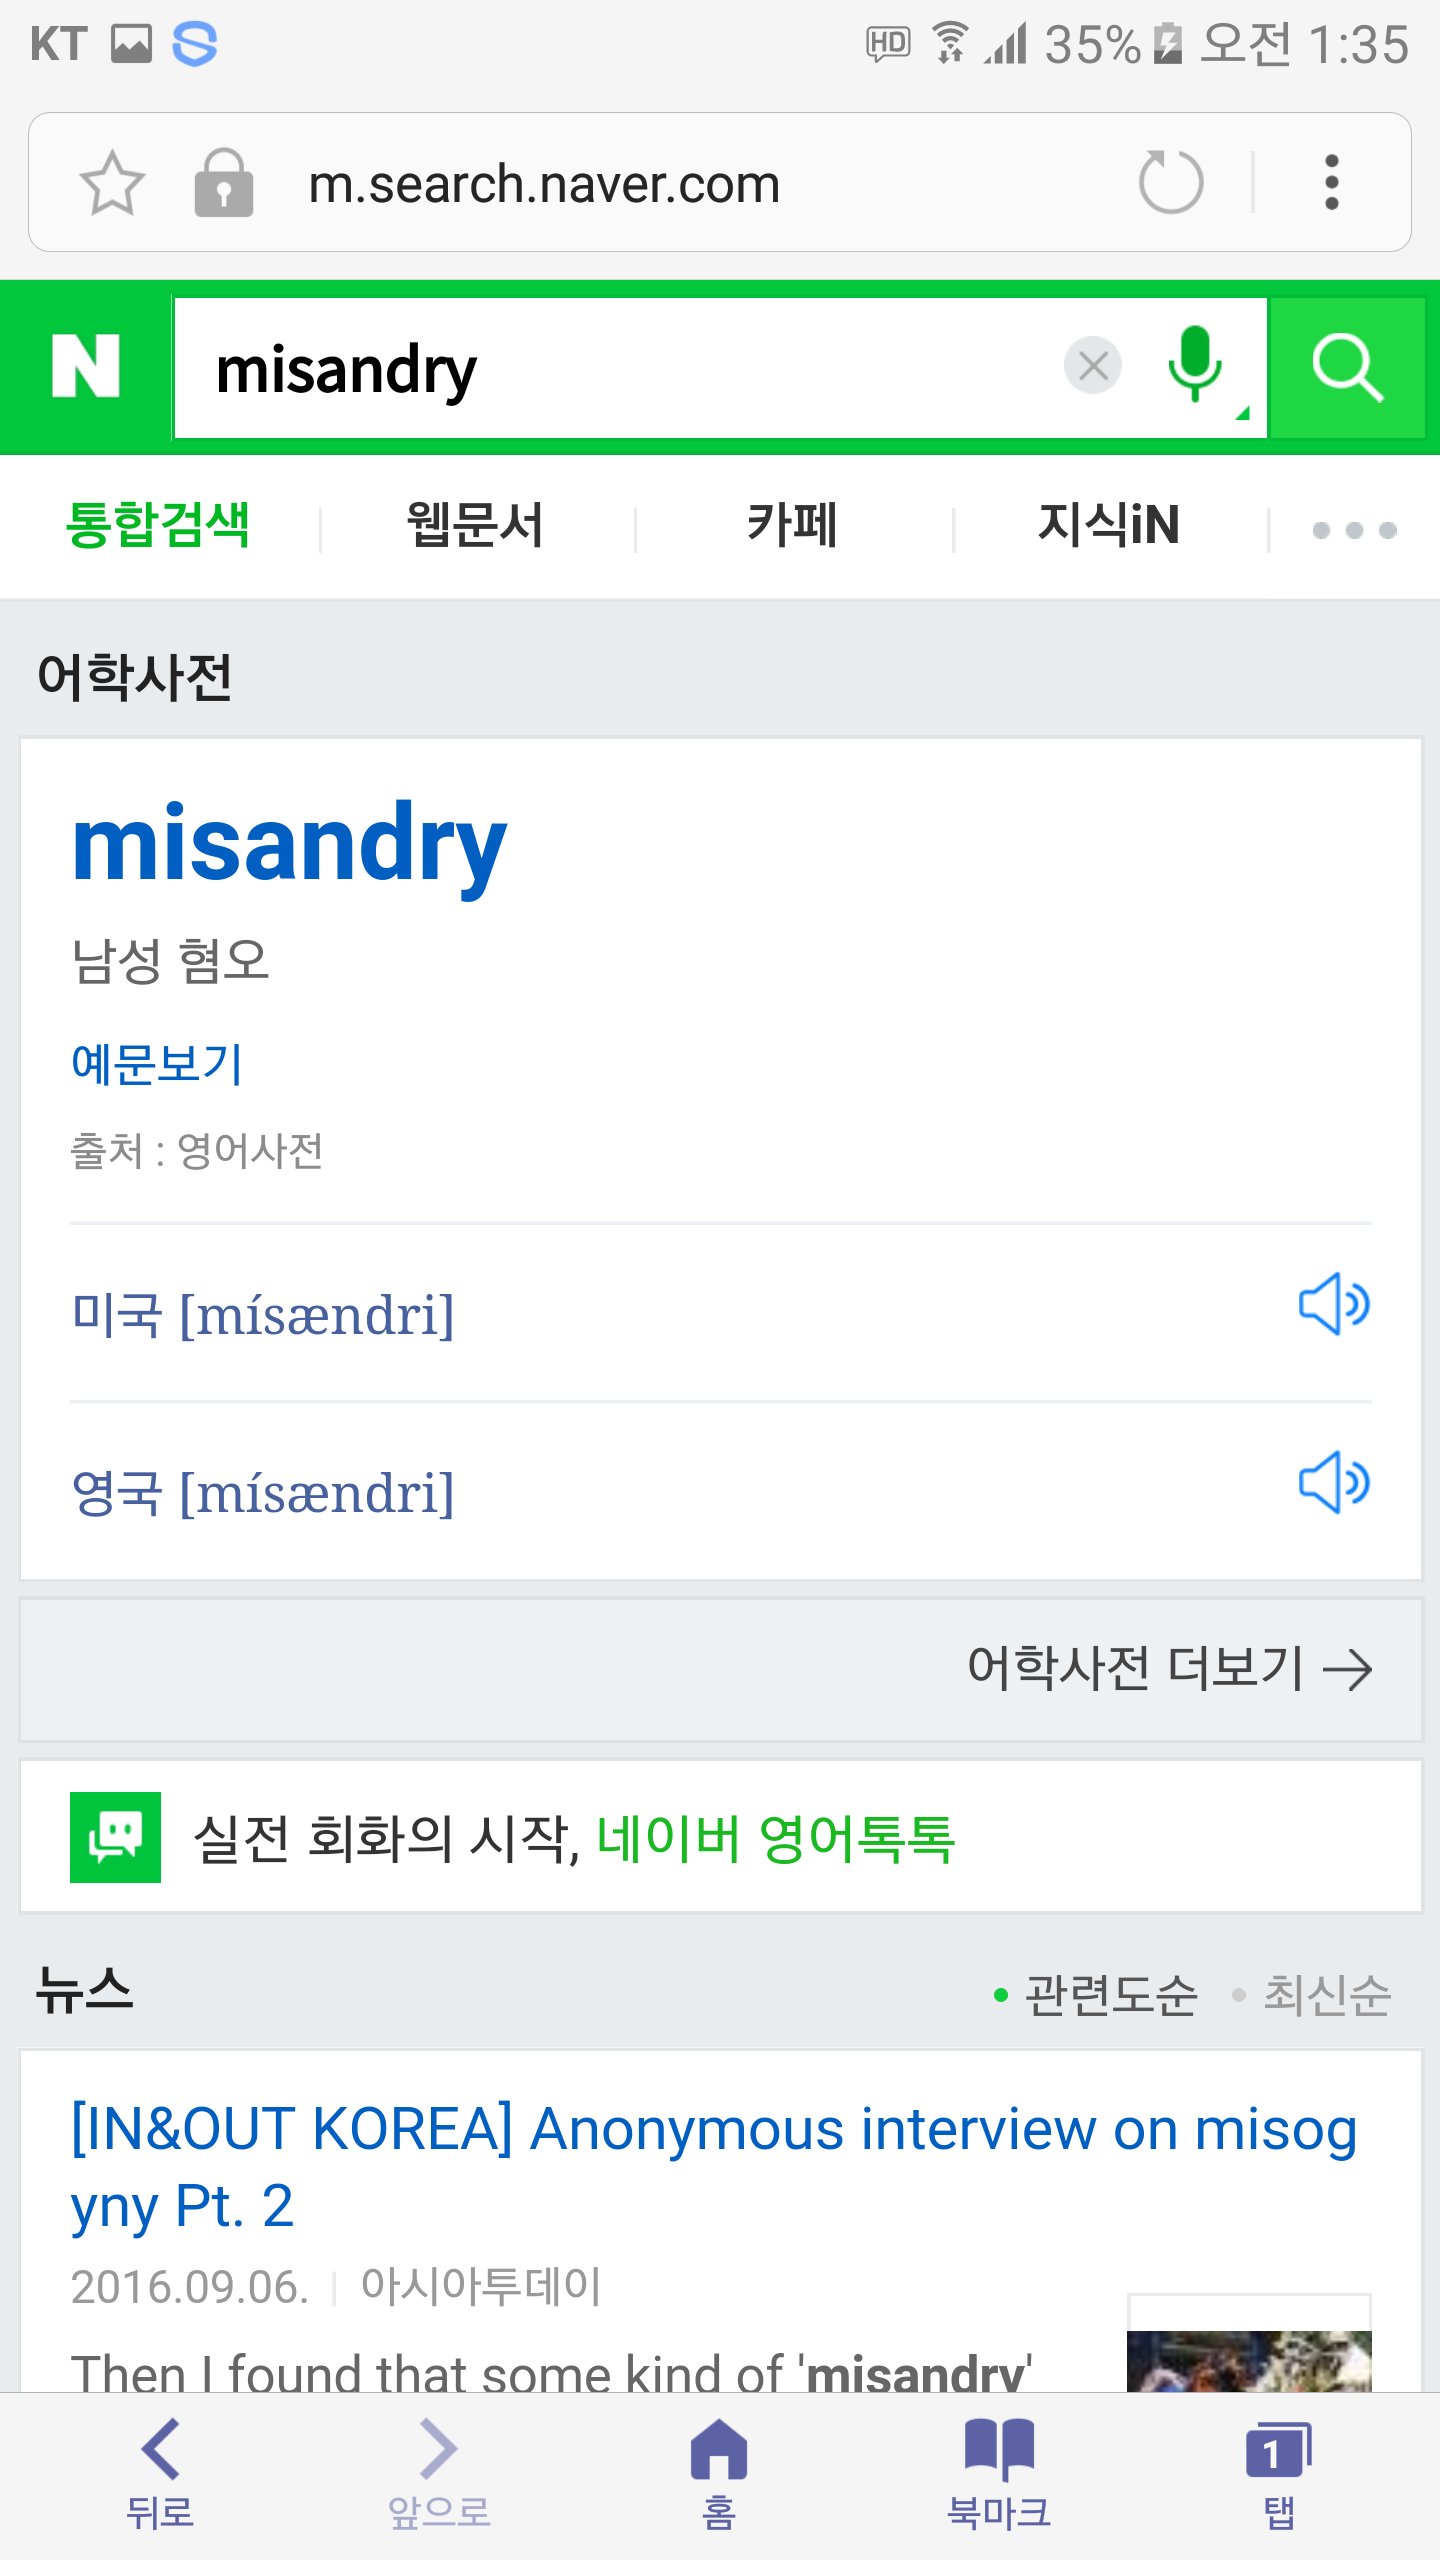Sort news by 최신순
The image size is (1440, 2560).
1326,1995
